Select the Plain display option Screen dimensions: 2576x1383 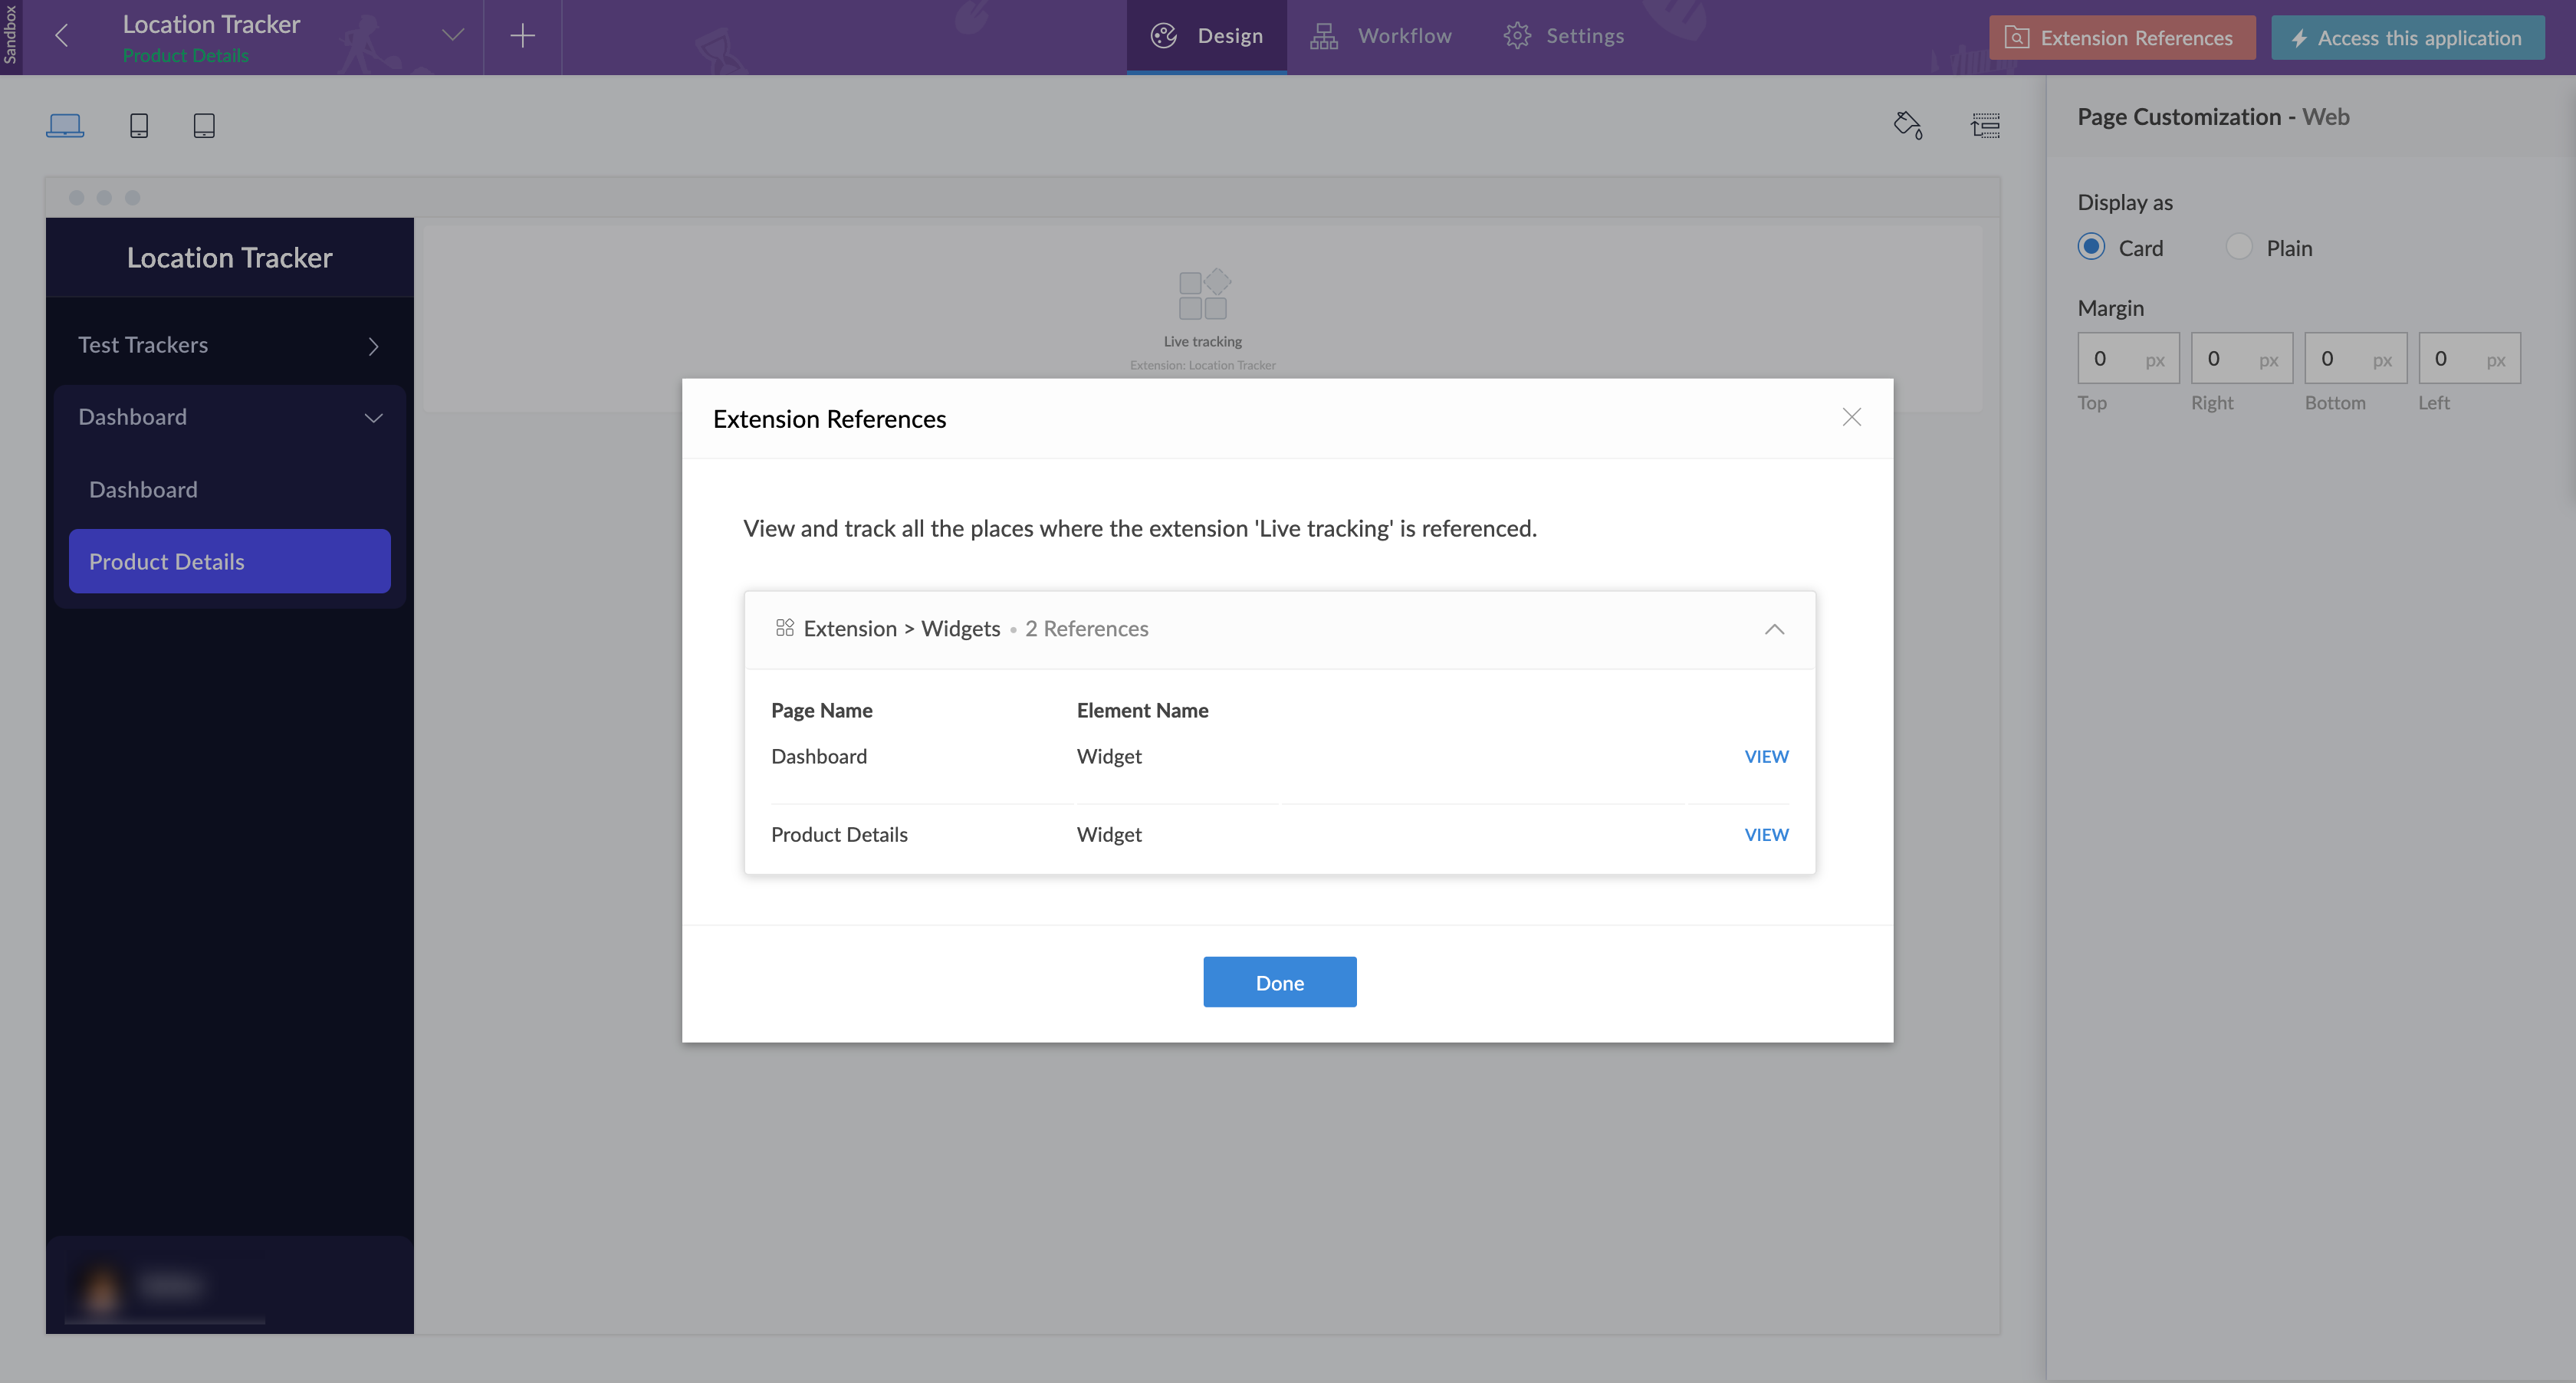point(2239,247)
